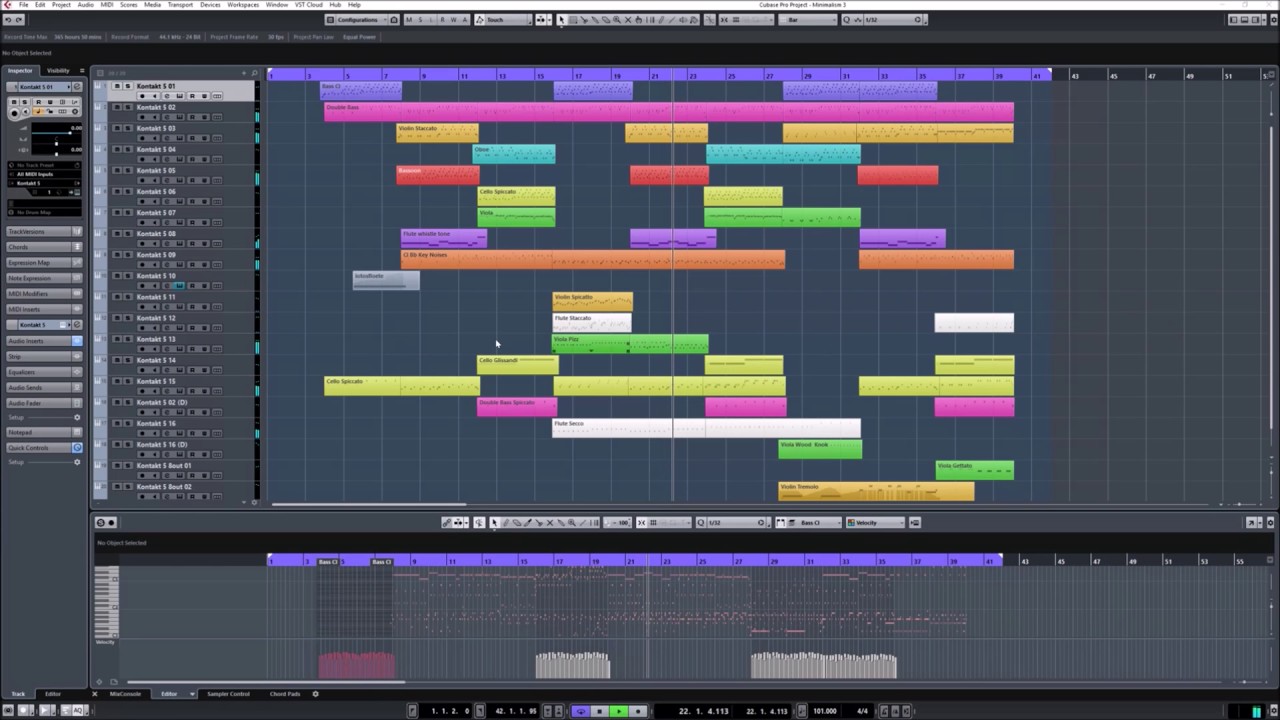
Task: Expand the Expression Map section in Inspector
Action: click(x=44, y=262)
